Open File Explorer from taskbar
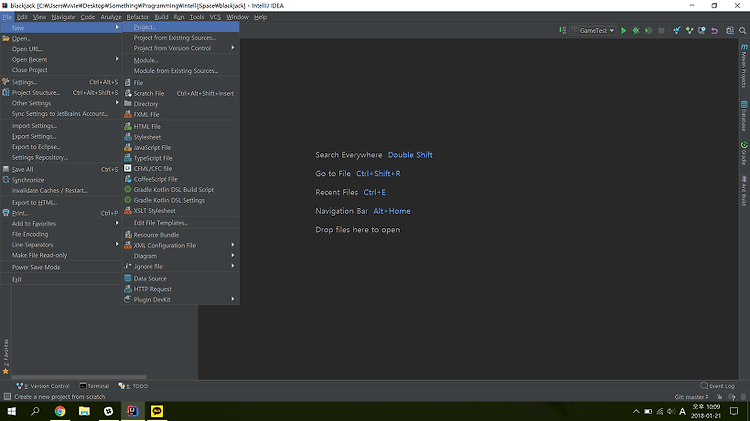This screenshot has height=421, width=750. (x=84, y=411)
